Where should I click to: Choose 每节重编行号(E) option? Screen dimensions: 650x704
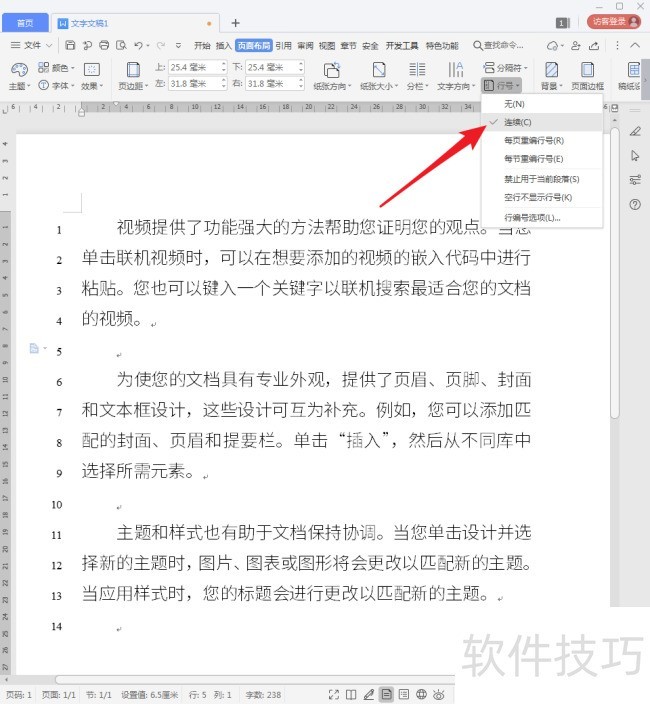click(542, 159)
